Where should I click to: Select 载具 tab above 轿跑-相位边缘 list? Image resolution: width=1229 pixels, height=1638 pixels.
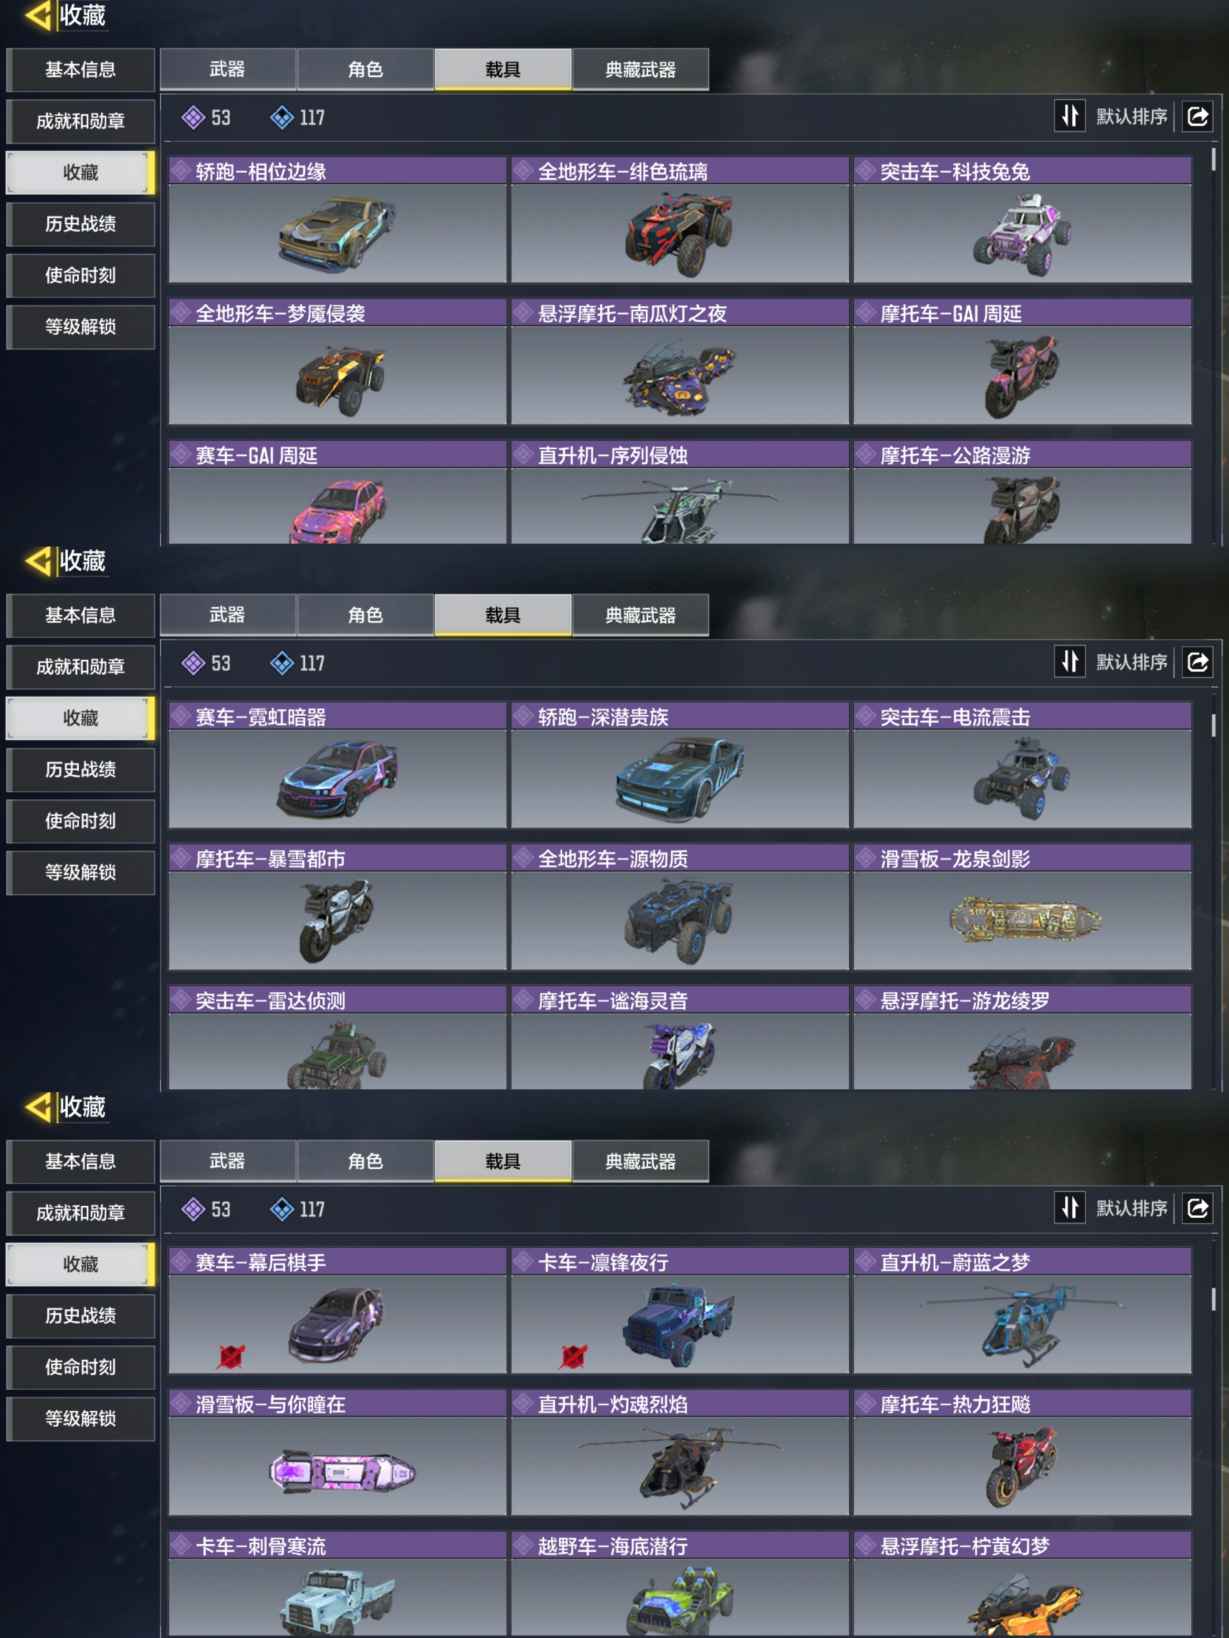click(x=503, y=69)
